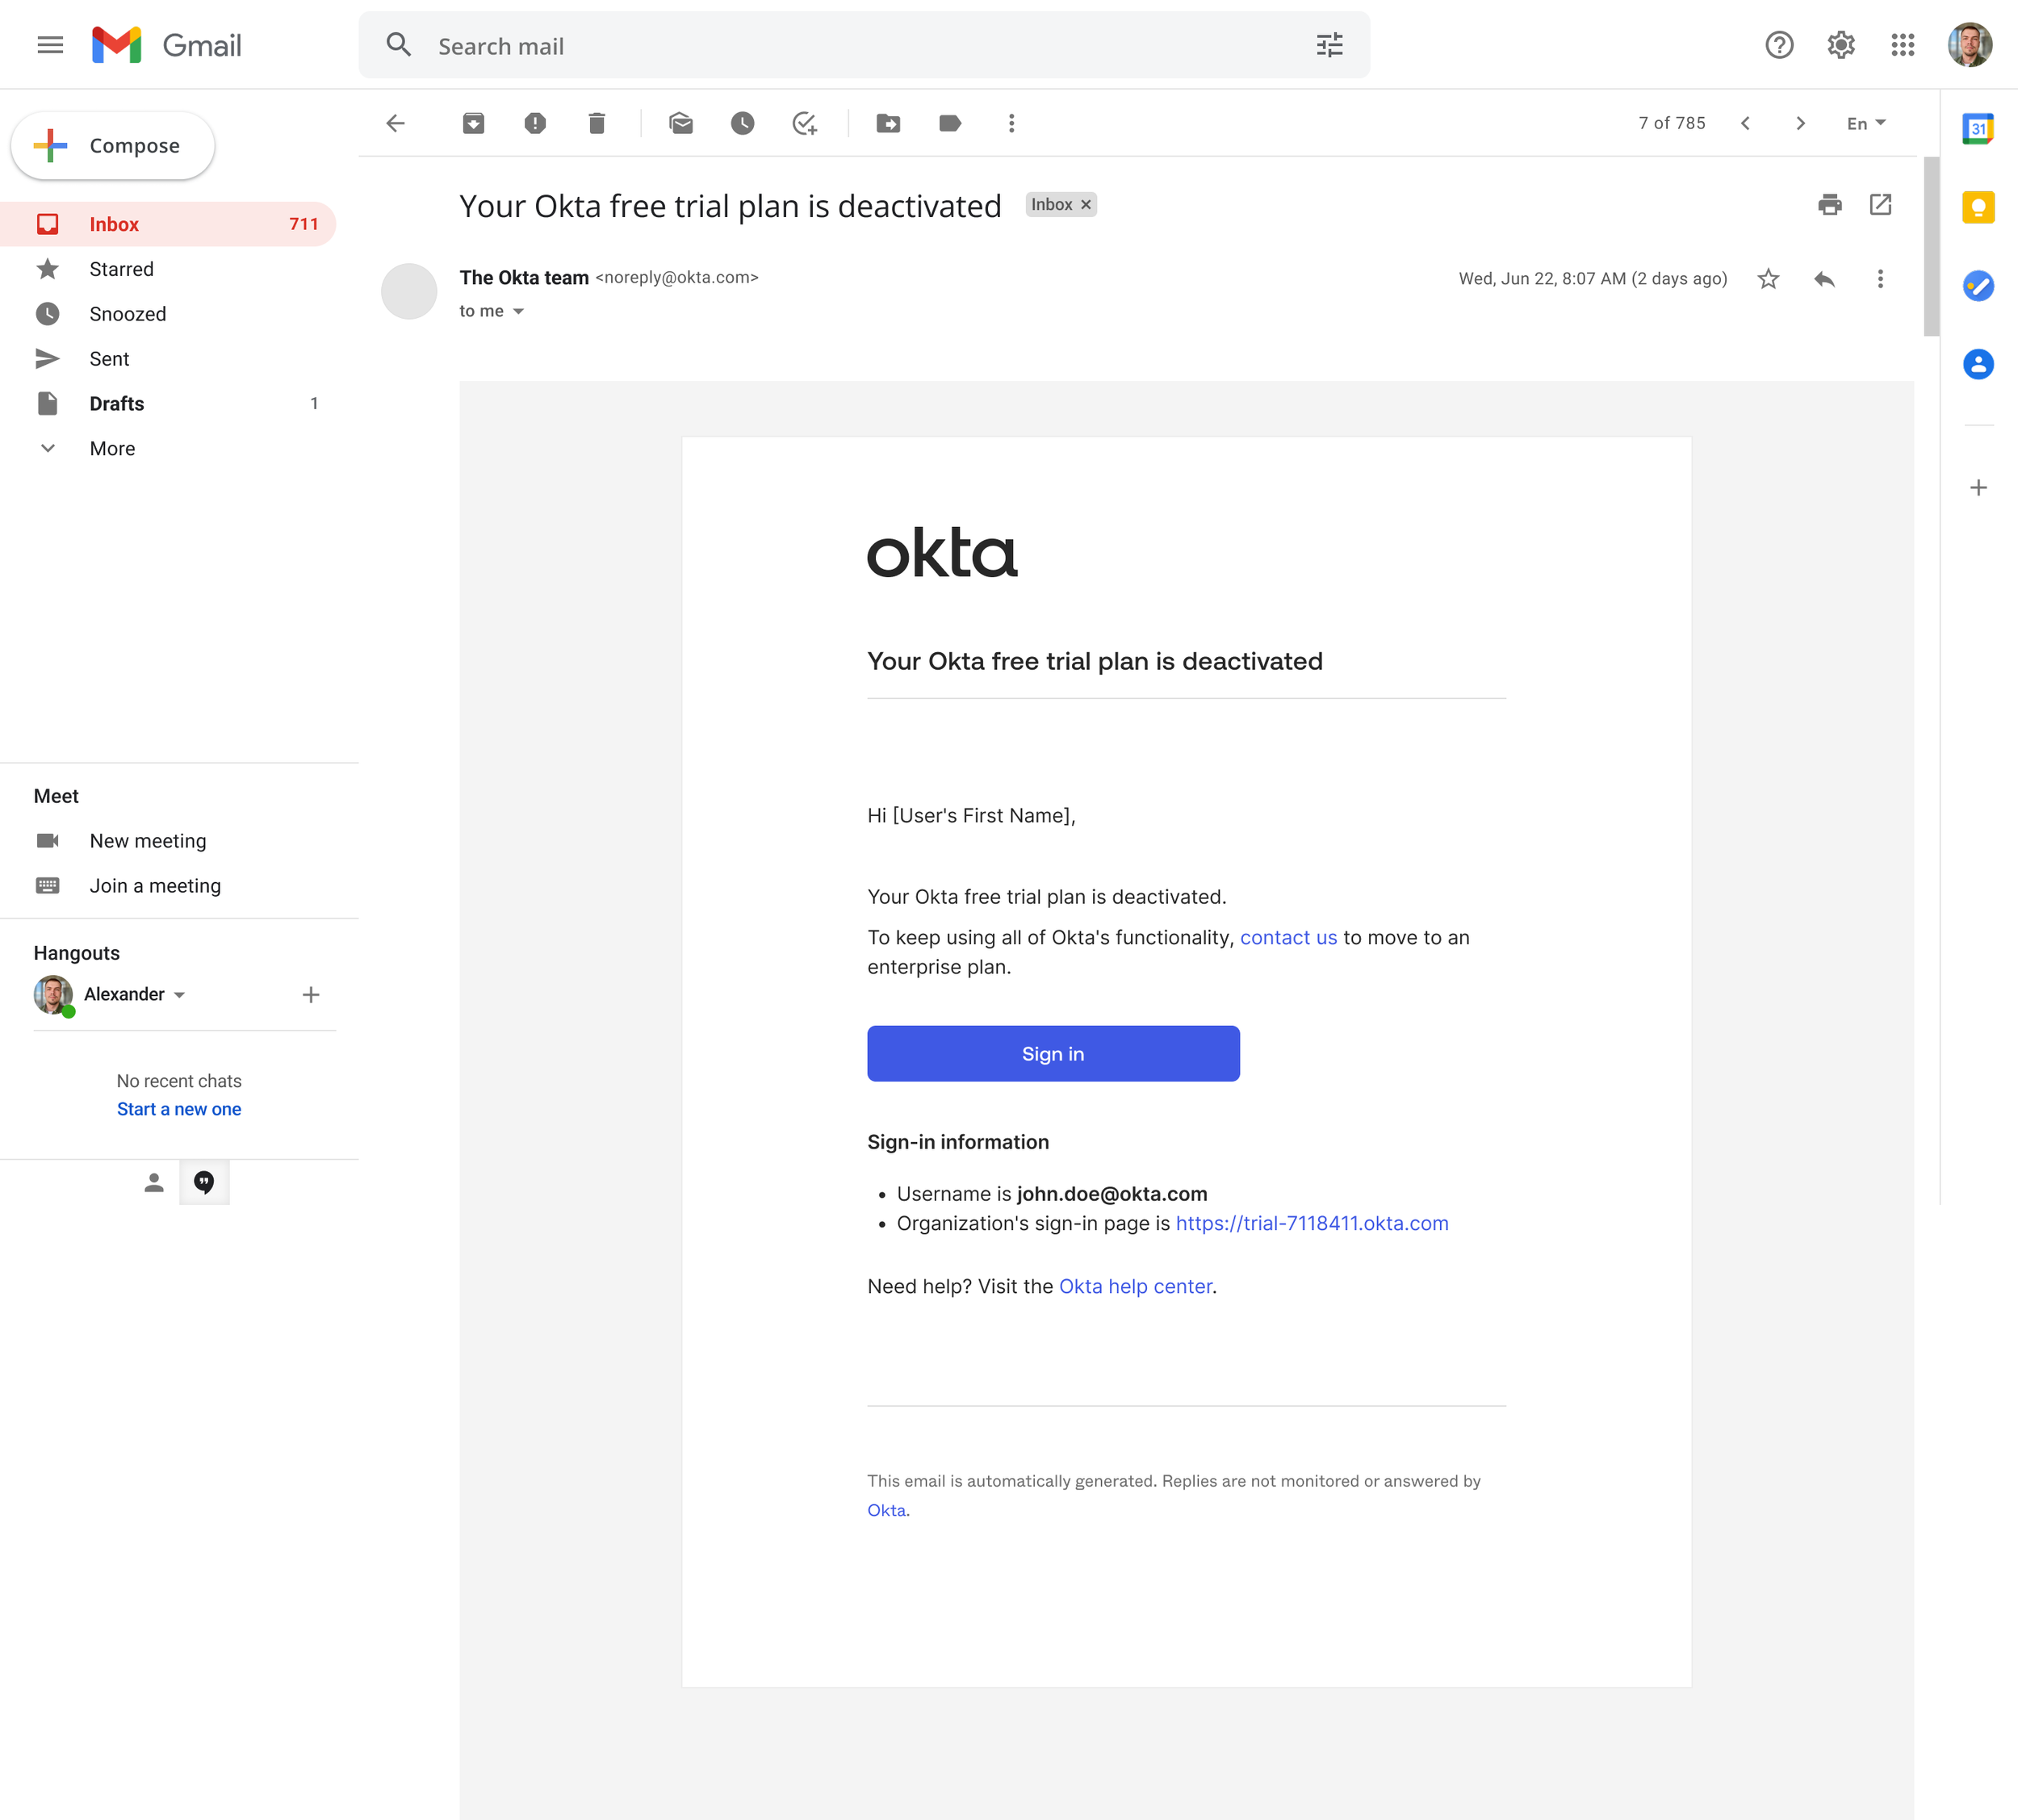Snooze this email with the clock icon
The image size is (2018, 1820).
tap(742, 123)
